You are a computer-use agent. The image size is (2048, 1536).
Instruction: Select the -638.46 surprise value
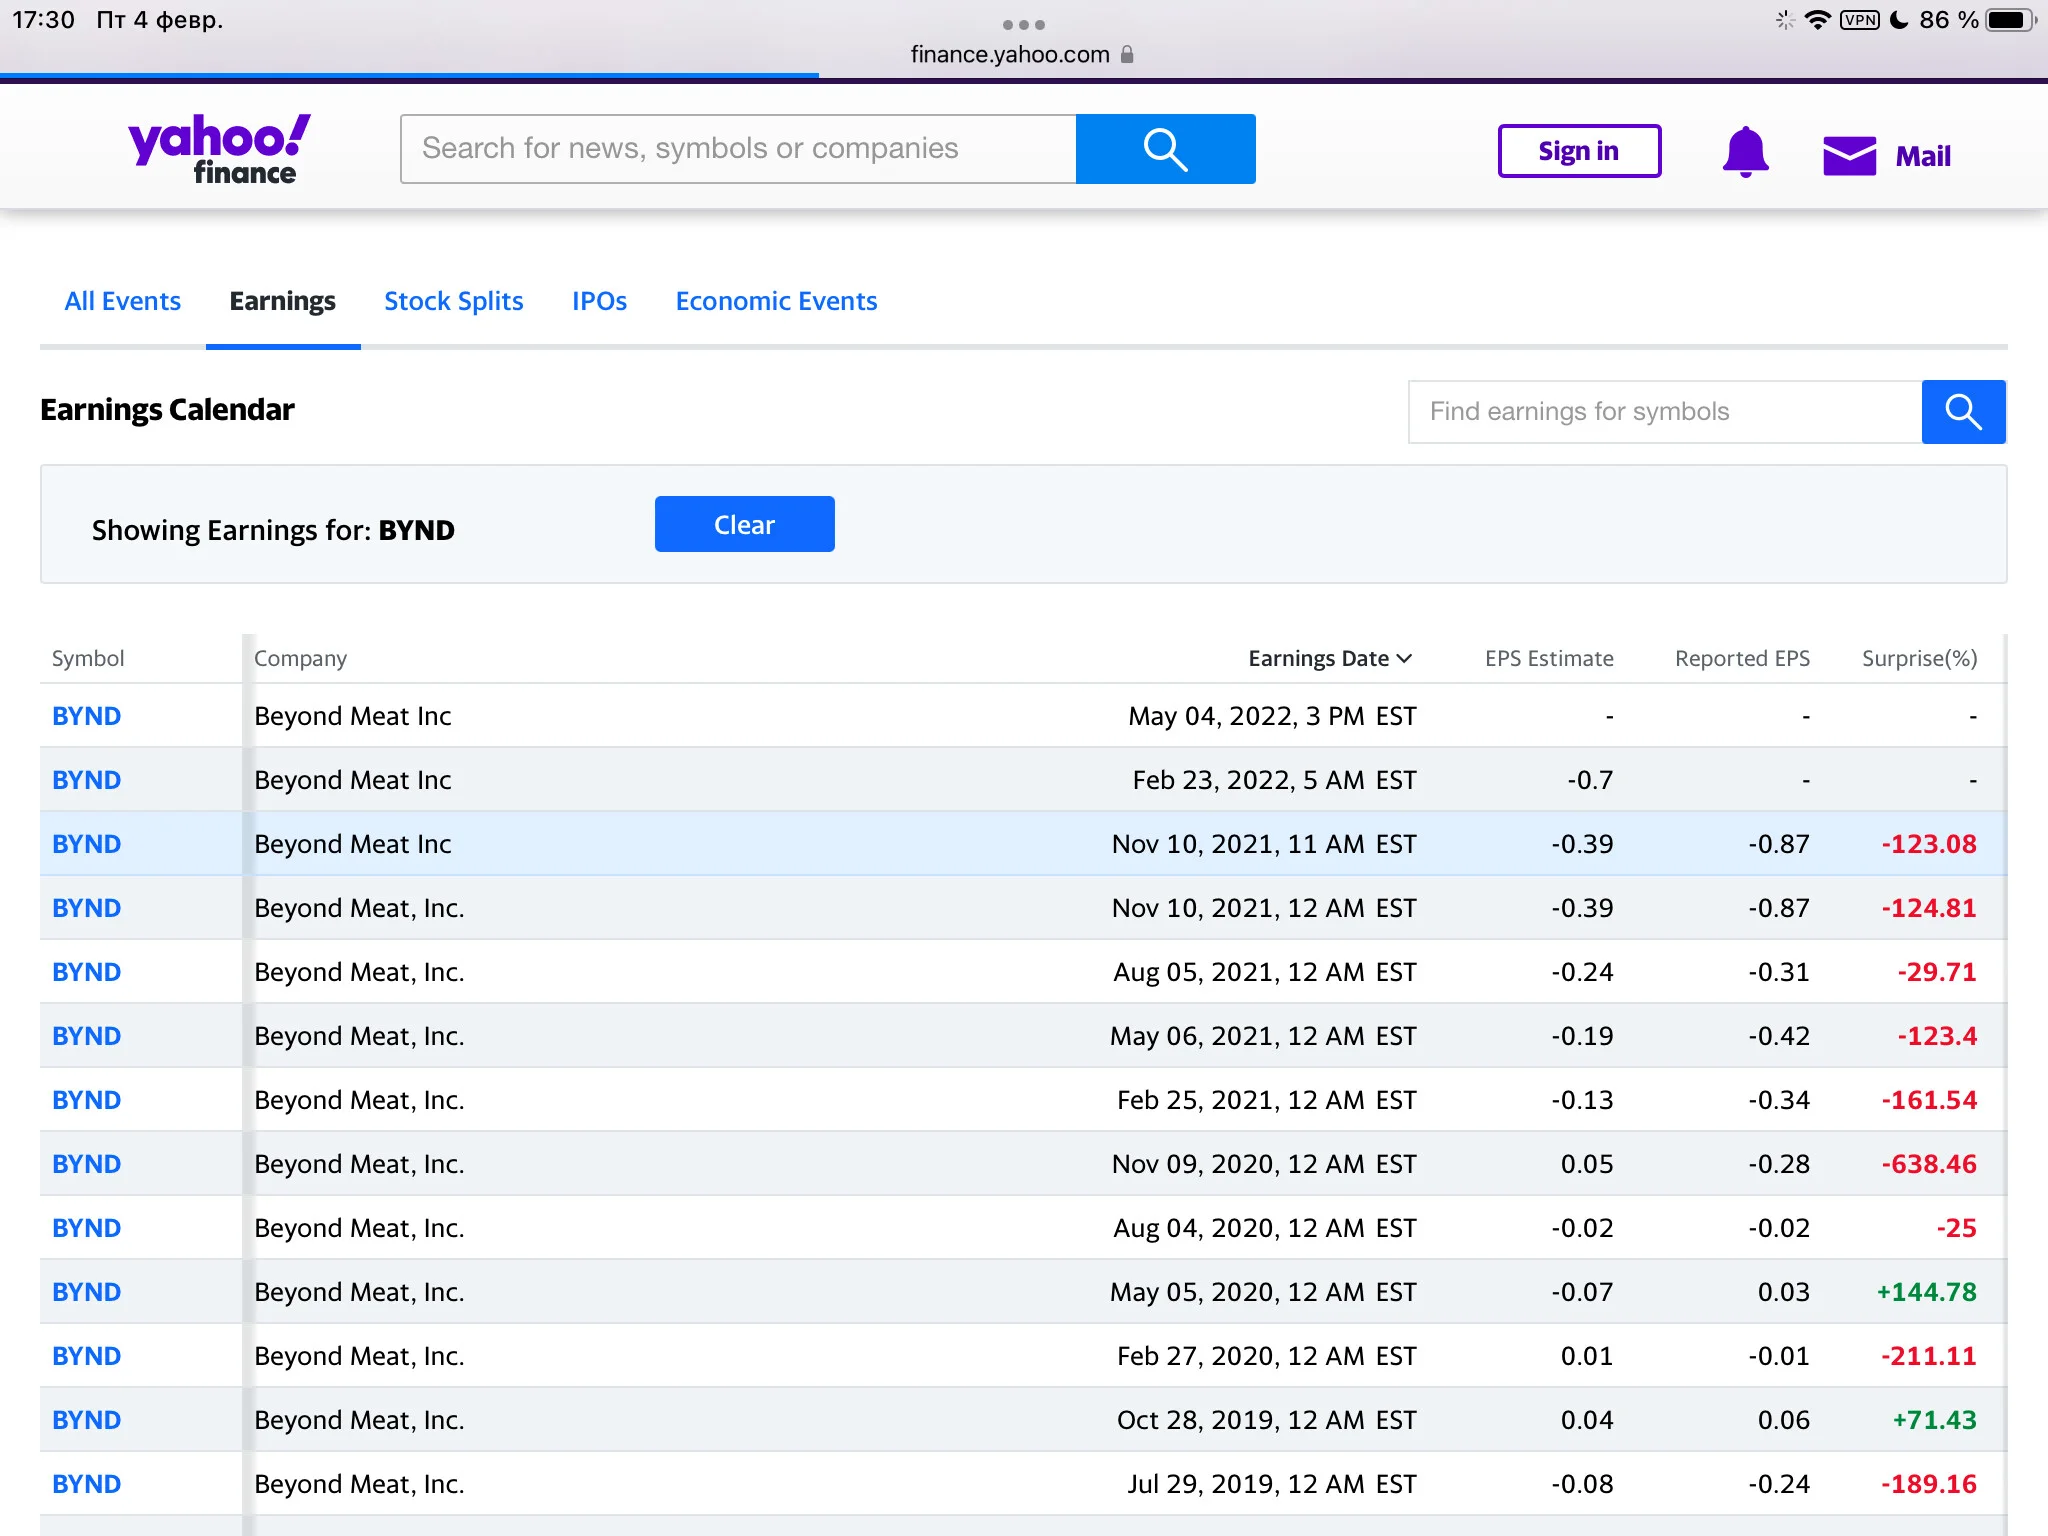pos(1929,1164)
